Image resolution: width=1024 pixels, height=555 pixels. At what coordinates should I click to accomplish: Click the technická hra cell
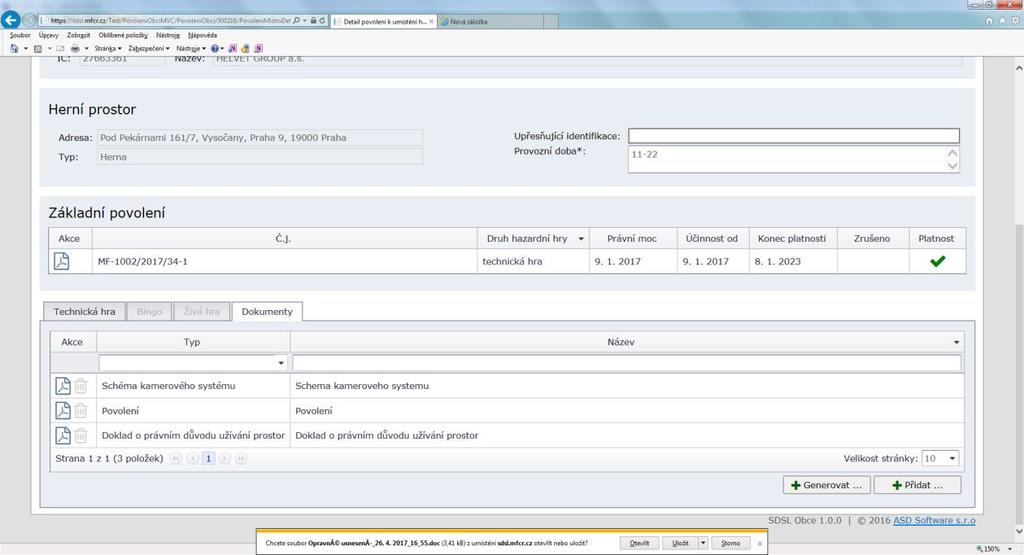(x=533, y=261)
